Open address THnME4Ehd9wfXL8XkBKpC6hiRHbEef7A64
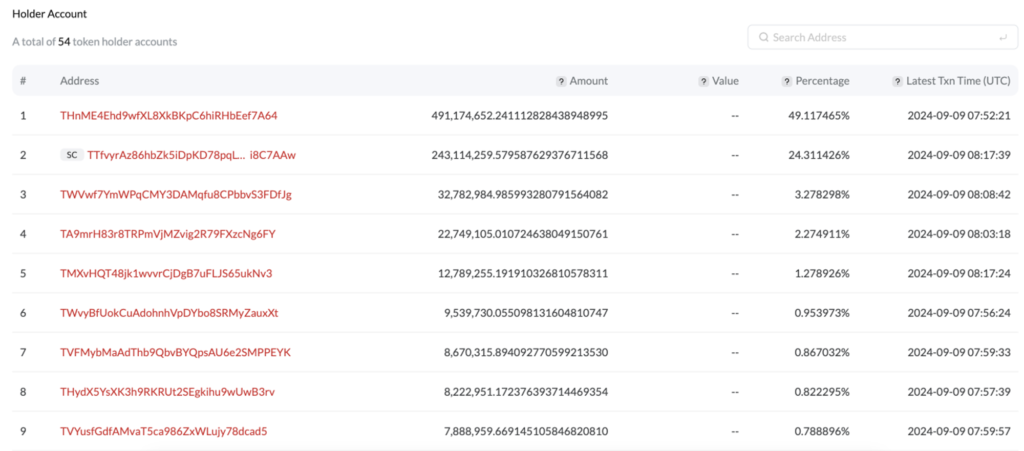Viewport: 1024px width, 451px height. 168,116
